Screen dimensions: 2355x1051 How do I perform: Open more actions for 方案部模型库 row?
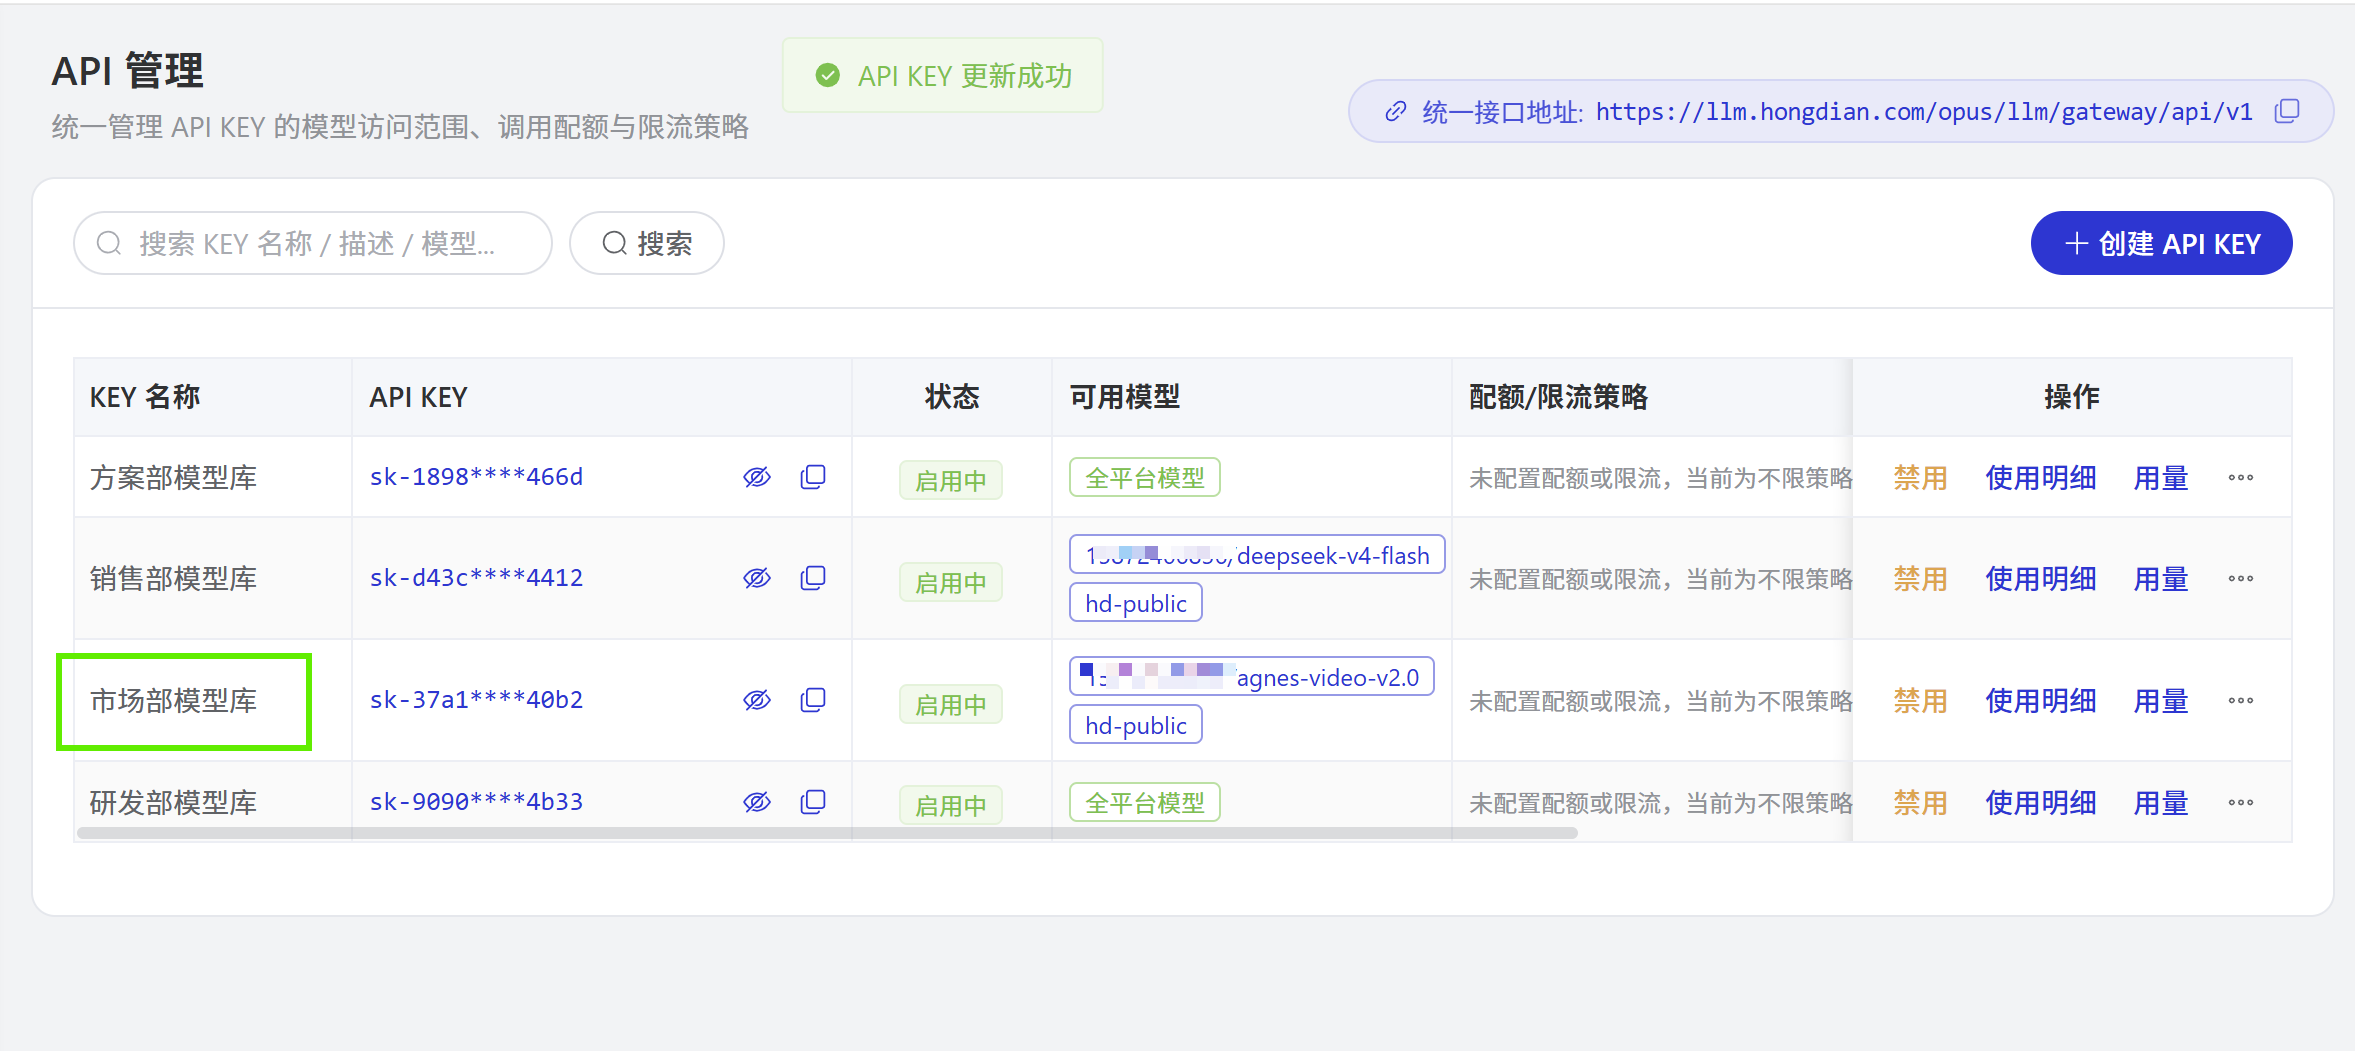2241,478
